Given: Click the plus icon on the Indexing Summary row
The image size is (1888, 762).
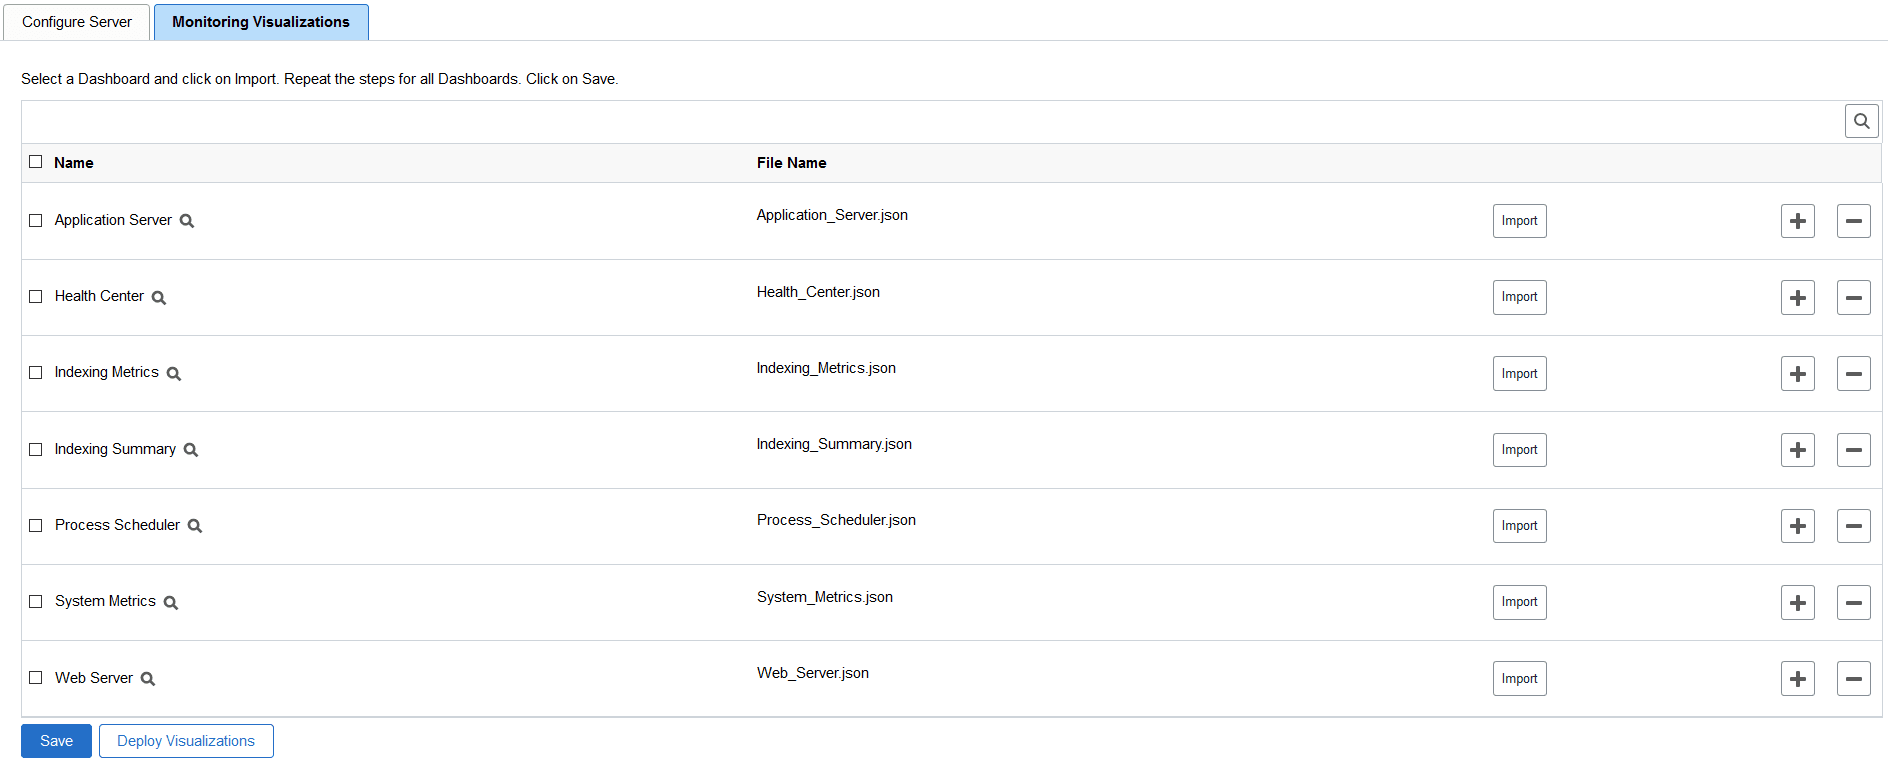Looking at the screenshot, I should 1797,449.
